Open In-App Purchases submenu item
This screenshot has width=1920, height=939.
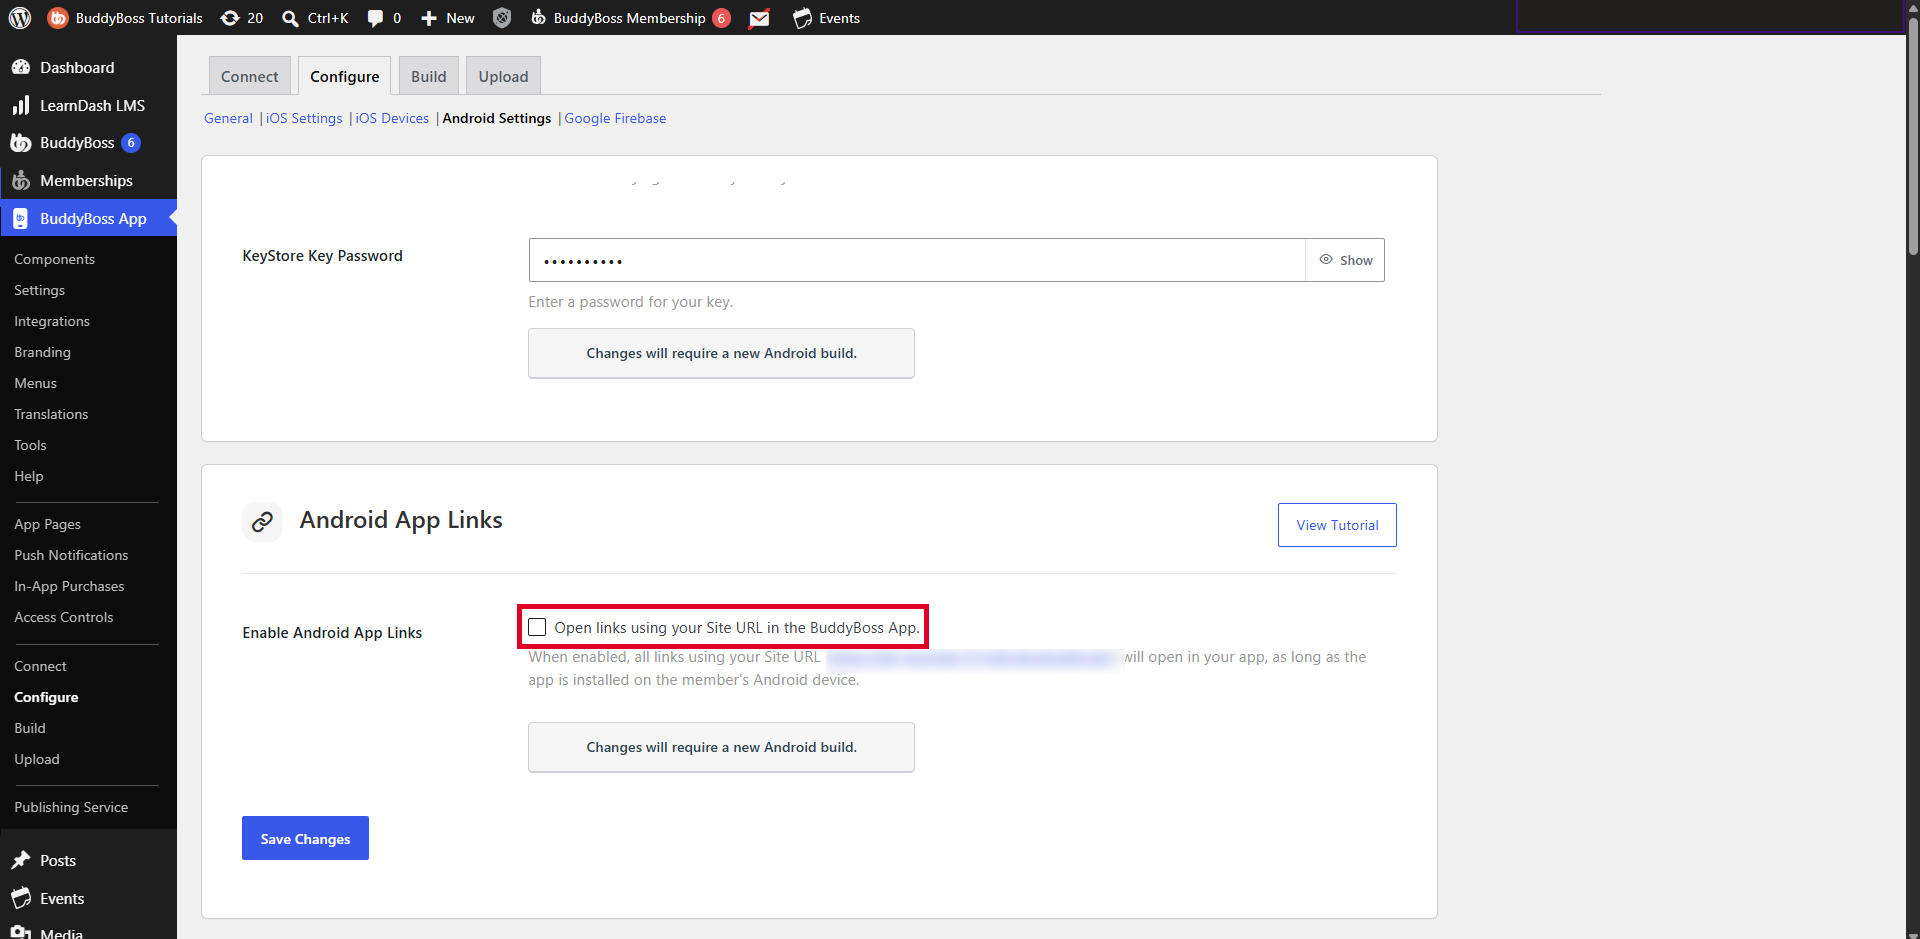(69, 586)
